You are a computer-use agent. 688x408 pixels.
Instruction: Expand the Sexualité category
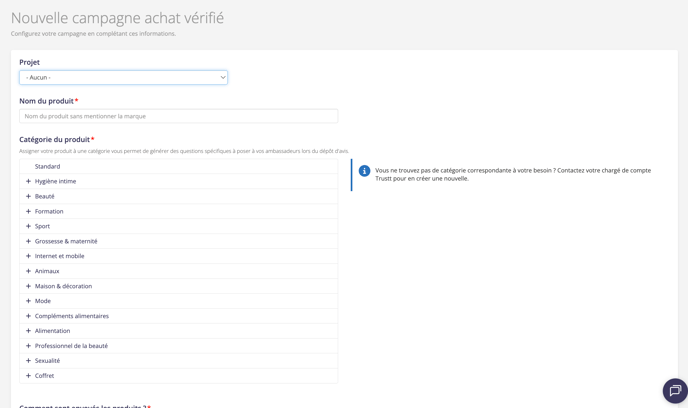click(x=28, y=361)
